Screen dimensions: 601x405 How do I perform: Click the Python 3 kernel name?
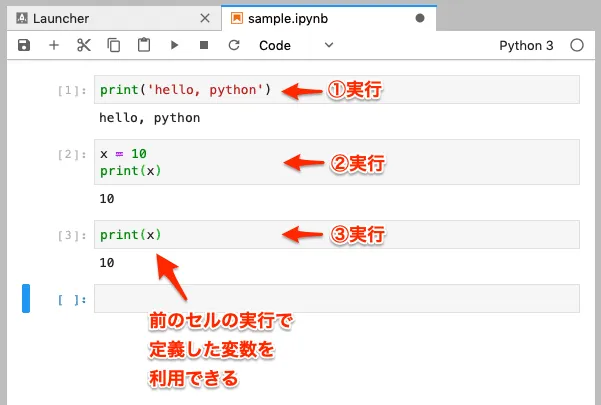pos(526,46)
